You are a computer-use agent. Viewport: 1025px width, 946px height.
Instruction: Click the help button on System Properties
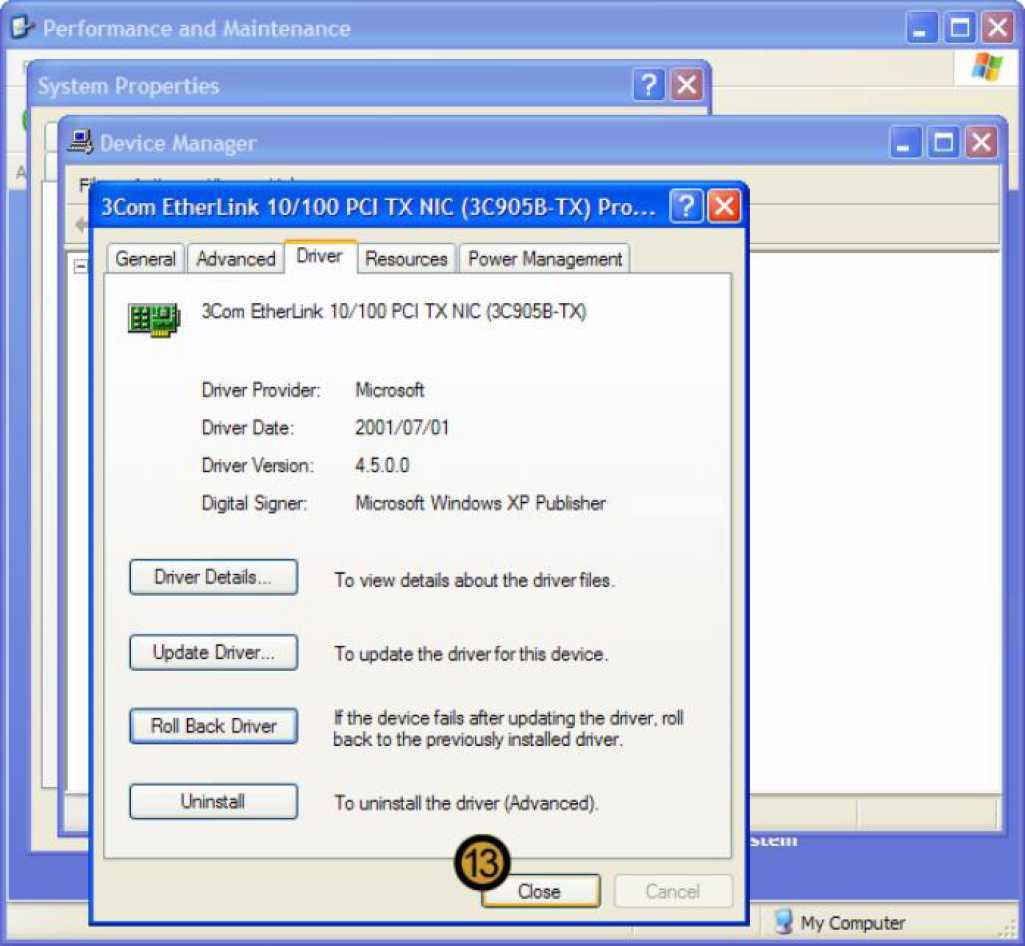pyautogui.click(x=648, y=85)
